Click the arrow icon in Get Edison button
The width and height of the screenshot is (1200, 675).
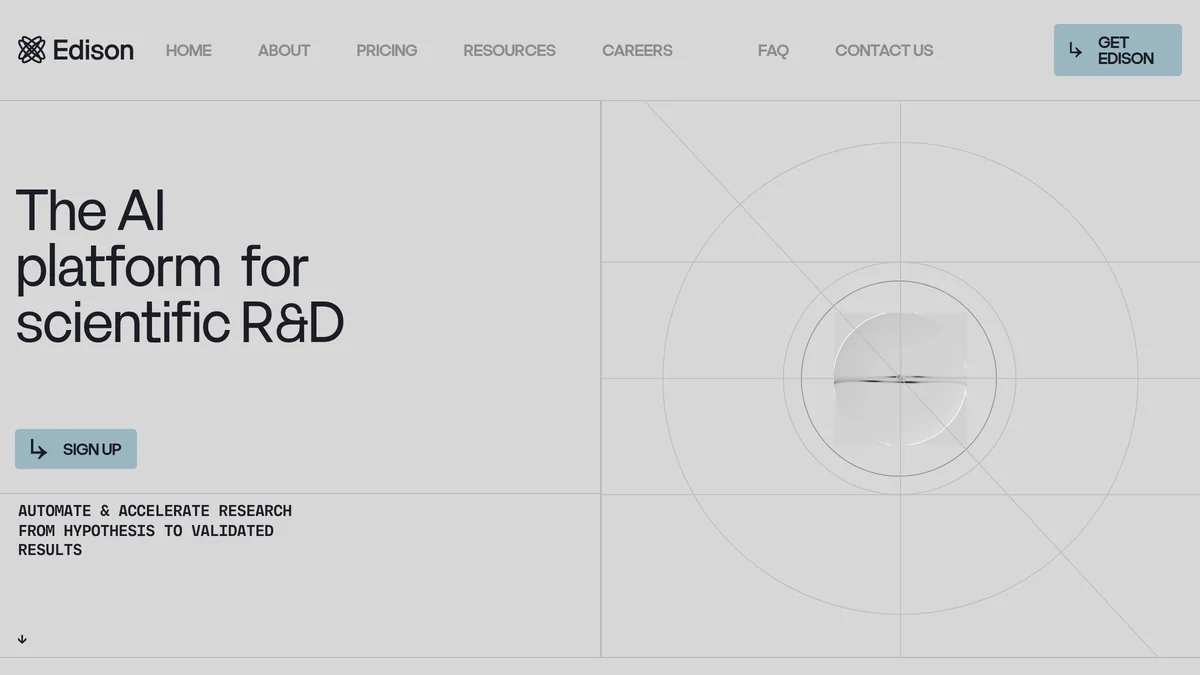1076,50
